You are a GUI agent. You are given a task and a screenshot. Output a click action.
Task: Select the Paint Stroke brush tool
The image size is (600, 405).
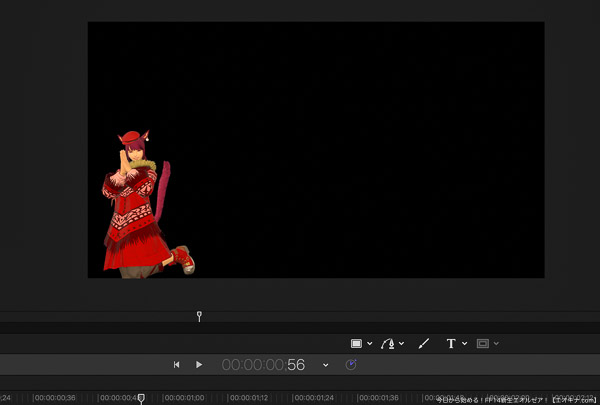424,343
